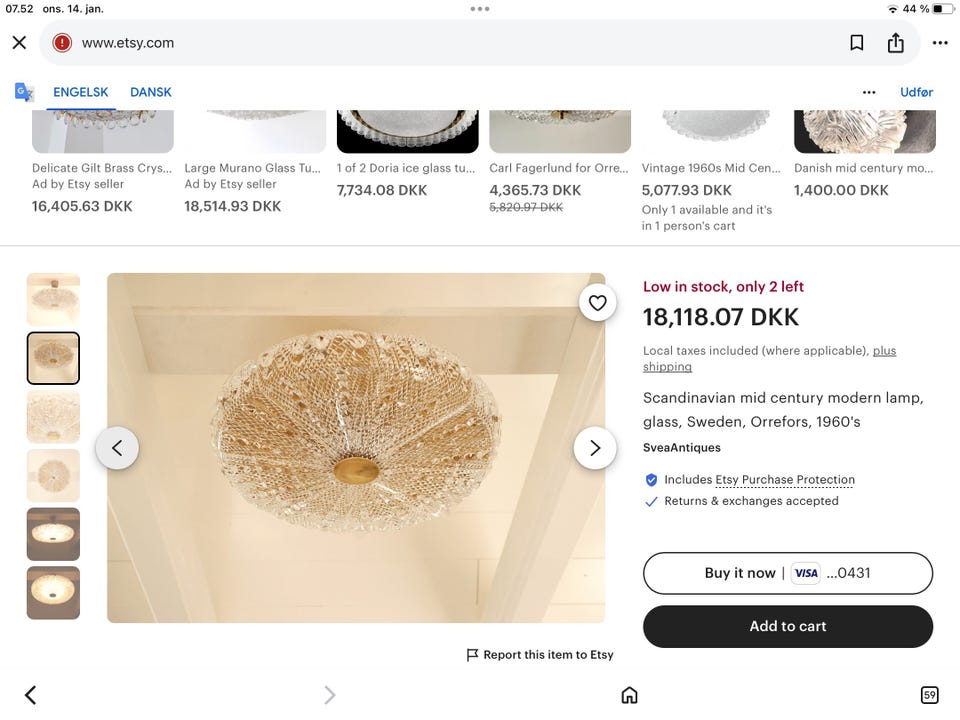This screenshot has width=960, height=720.
Task: Go to the home screen via the home icon
Action: pyautogui.click(x=629, y=694)
